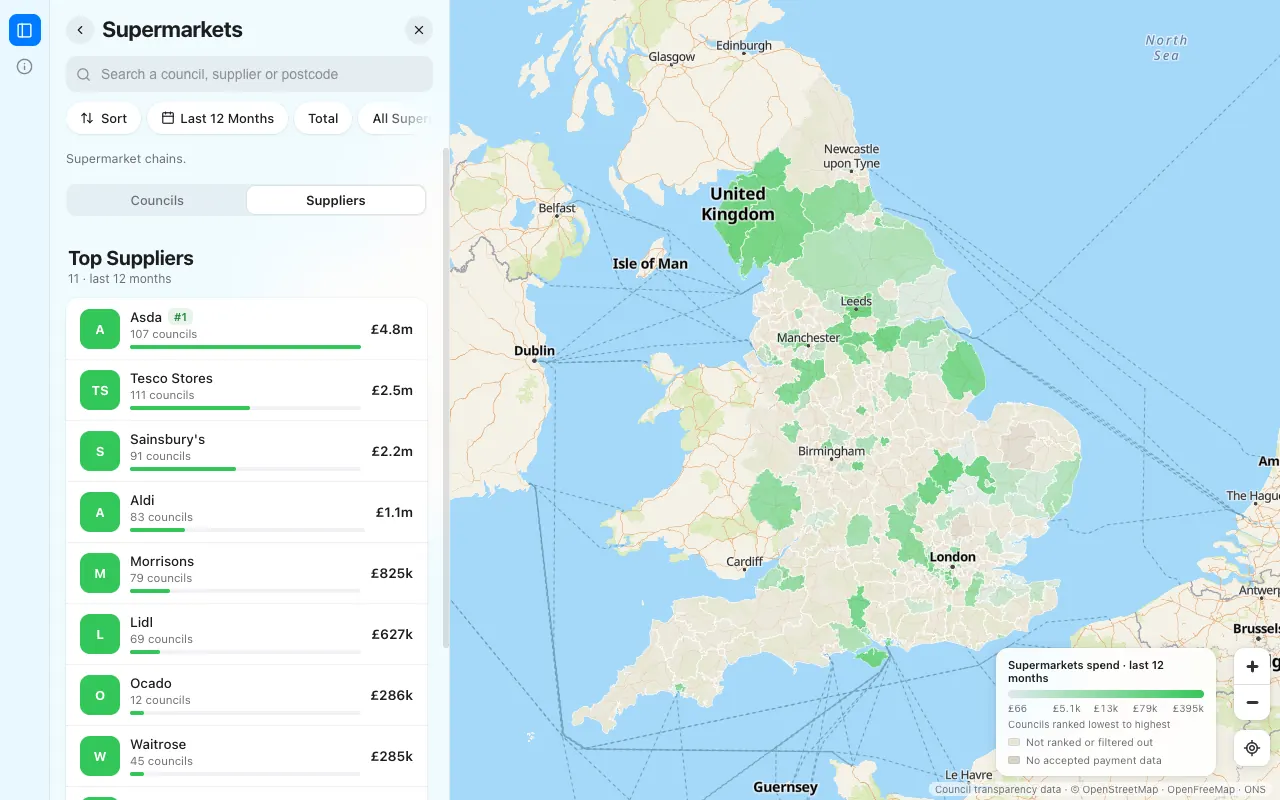Zoom in on the map
This screenshot has width=1280, height=800.
pos(1252,666)
